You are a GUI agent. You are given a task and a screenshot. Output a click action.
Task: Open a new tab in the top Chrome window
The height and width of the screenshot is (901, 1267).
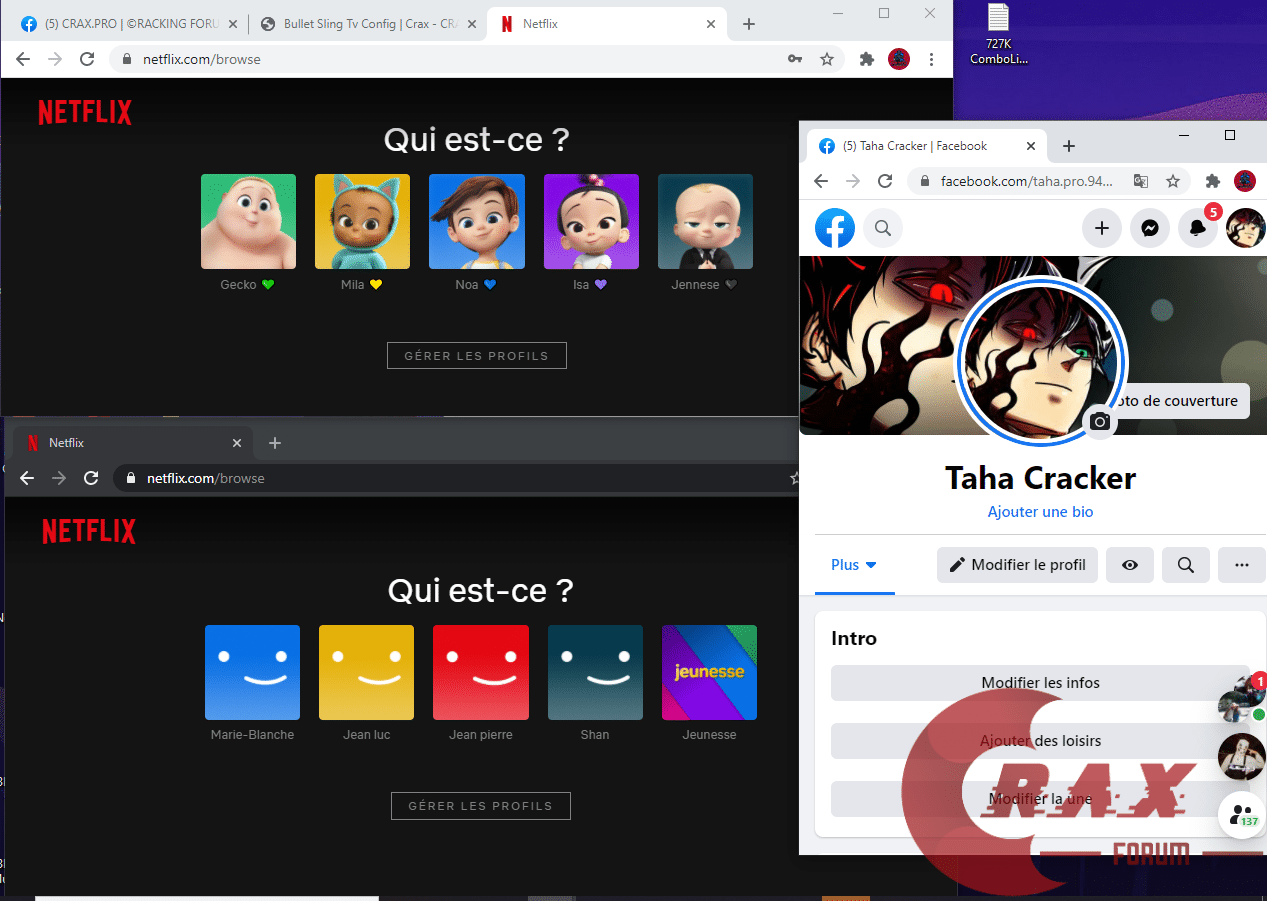tap(749, 24)
